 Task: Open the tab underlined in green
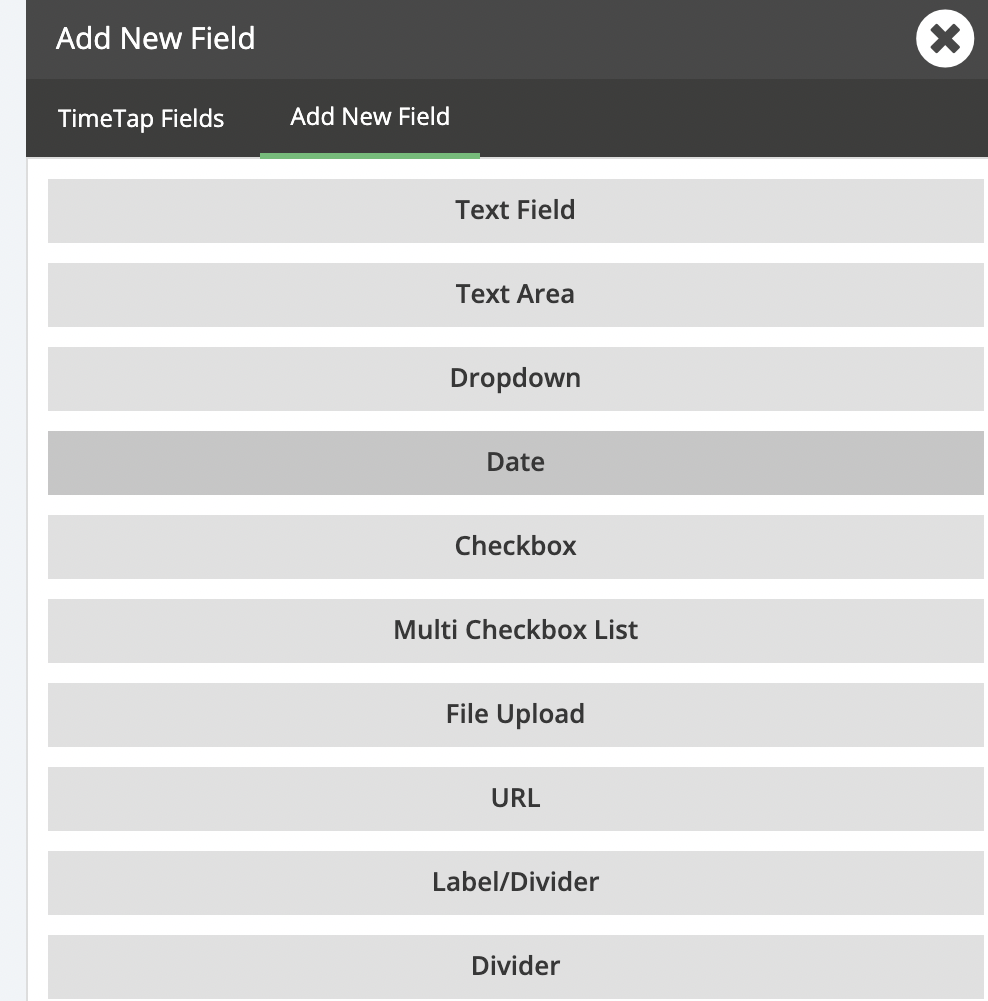point(370,117)
